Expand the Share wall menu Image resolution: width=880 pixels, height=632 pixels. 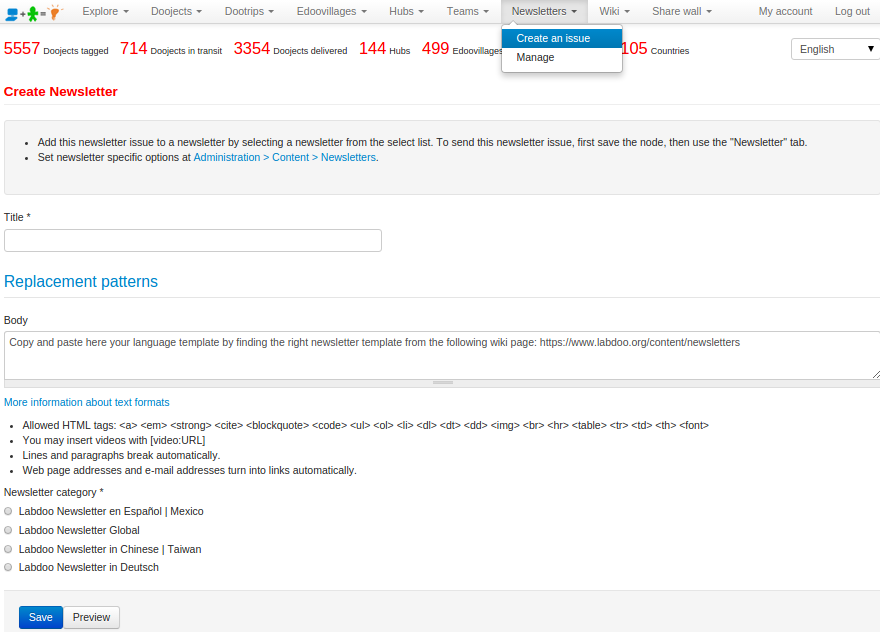coord(682,11)
